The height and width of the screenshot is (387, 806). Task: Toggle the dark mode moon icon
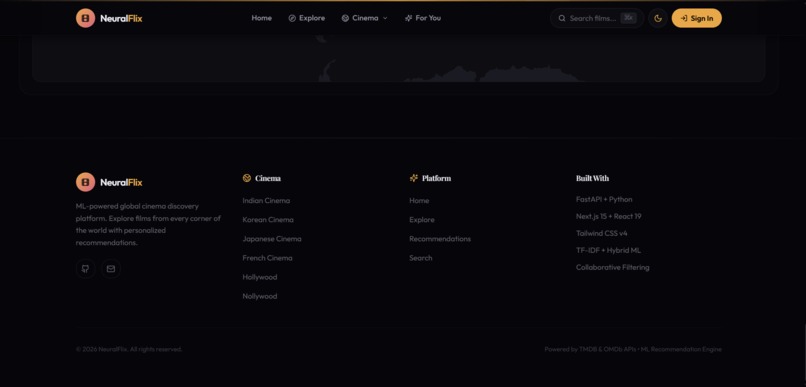click(x=657, y=19)
